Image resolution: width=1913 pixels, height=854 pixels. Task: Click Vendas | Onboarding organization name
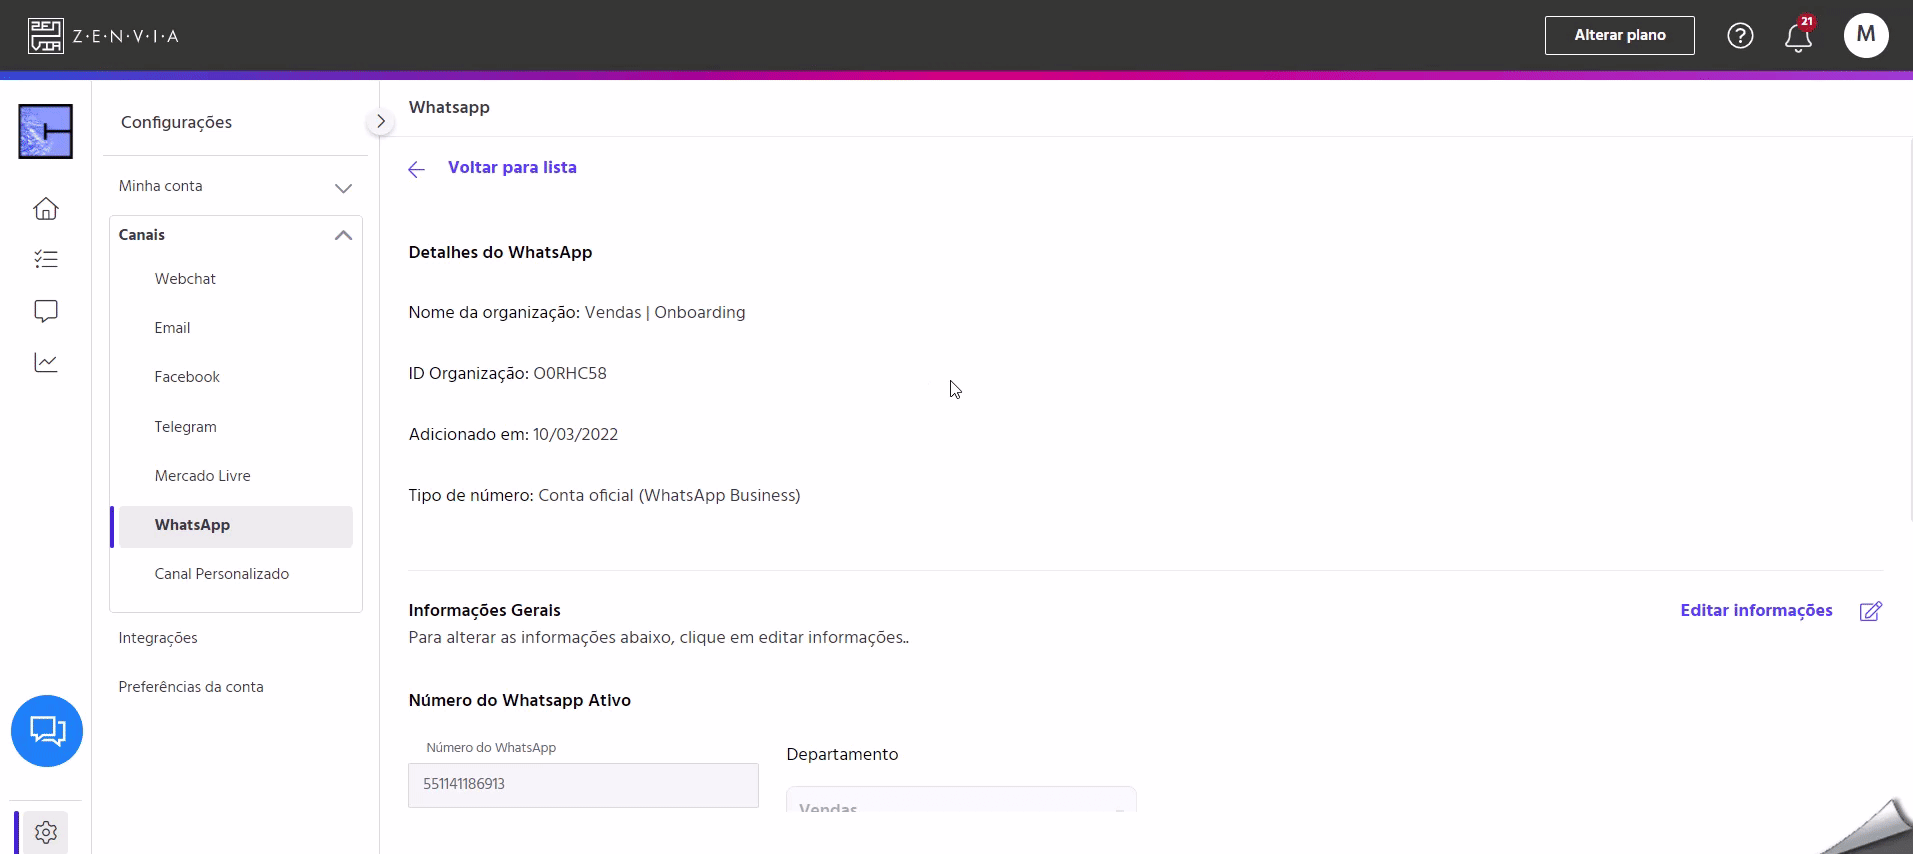[665, 313]
